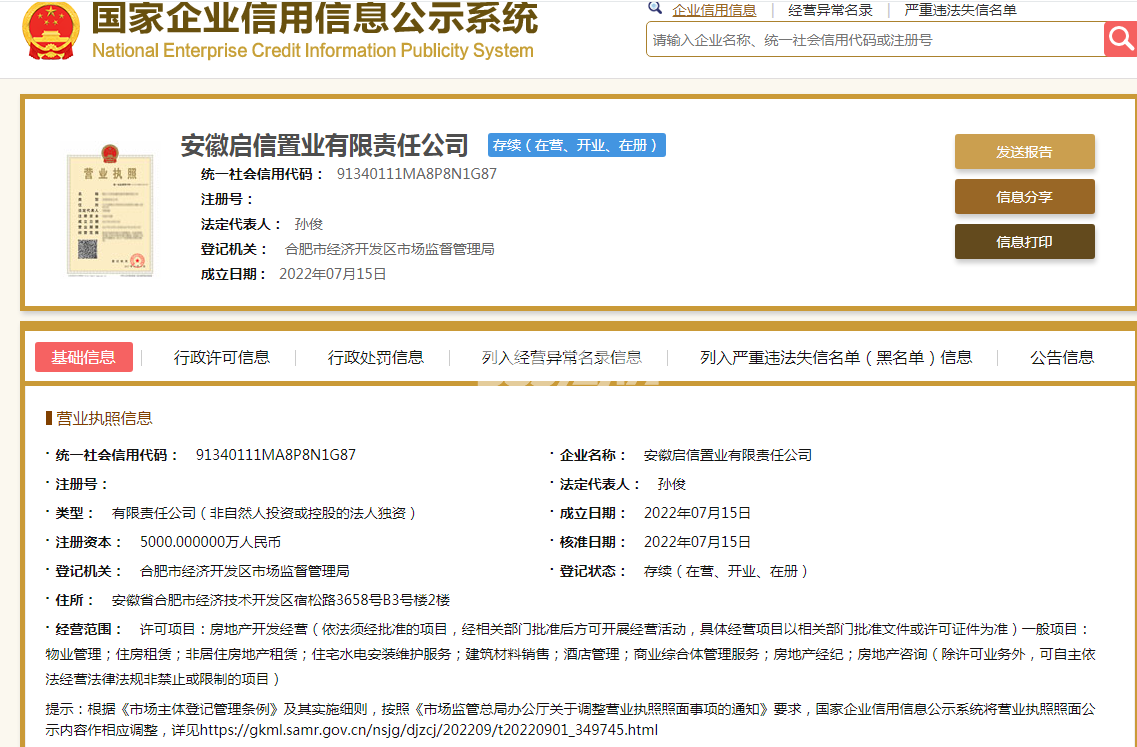Click the national emblem logo
Screen dimensions: 1137x747
tap(51, 30)
